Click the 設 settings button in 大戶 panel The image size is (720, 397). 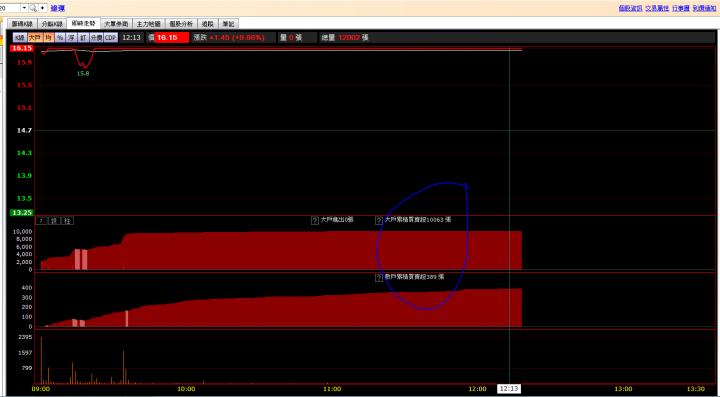tap(55, 221)
